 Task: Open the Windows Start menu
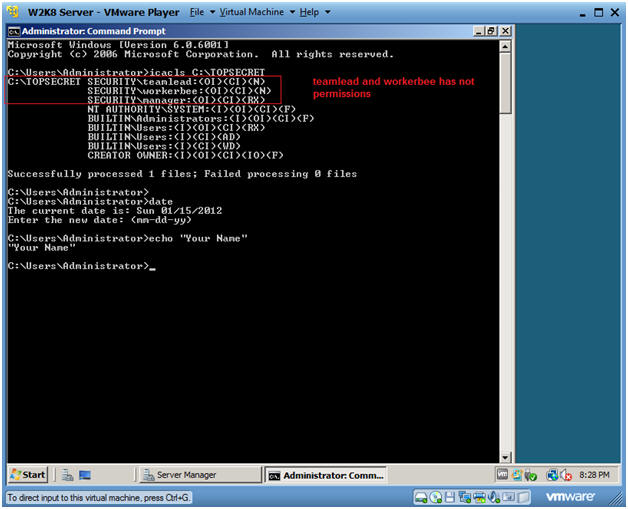28,475
